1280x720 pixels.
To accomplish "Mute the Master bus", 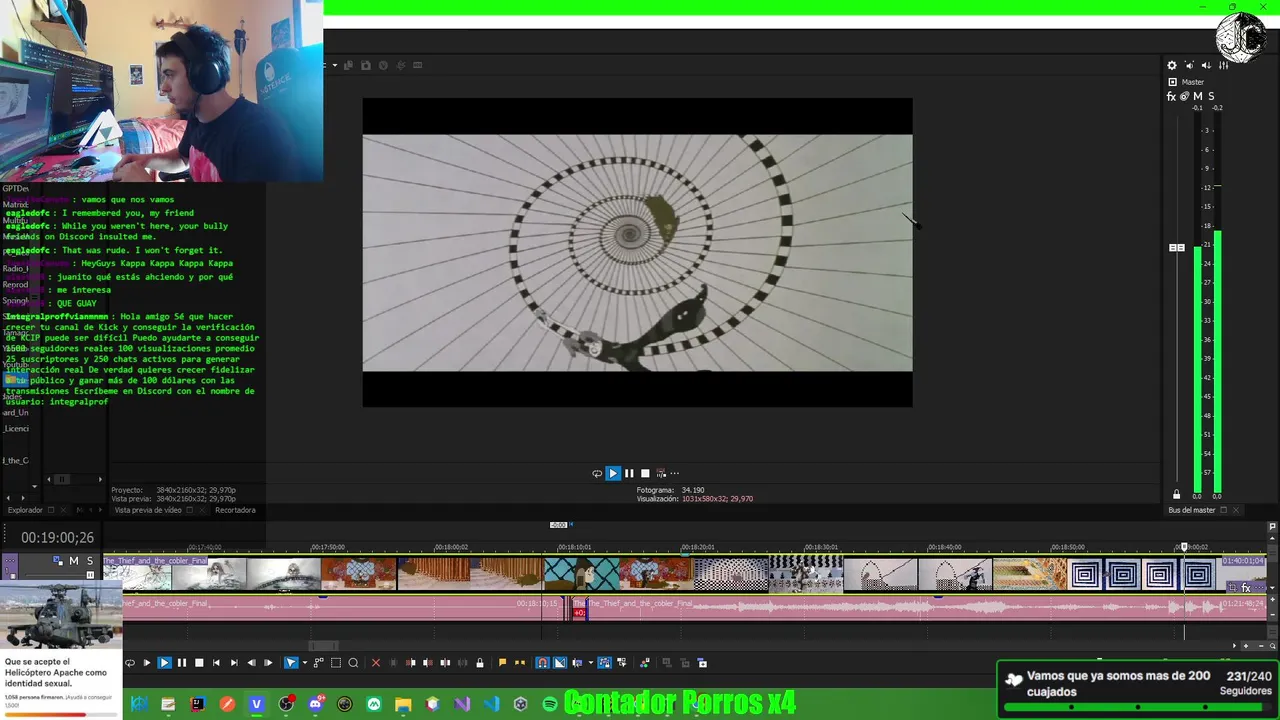I will (1197, 96).
